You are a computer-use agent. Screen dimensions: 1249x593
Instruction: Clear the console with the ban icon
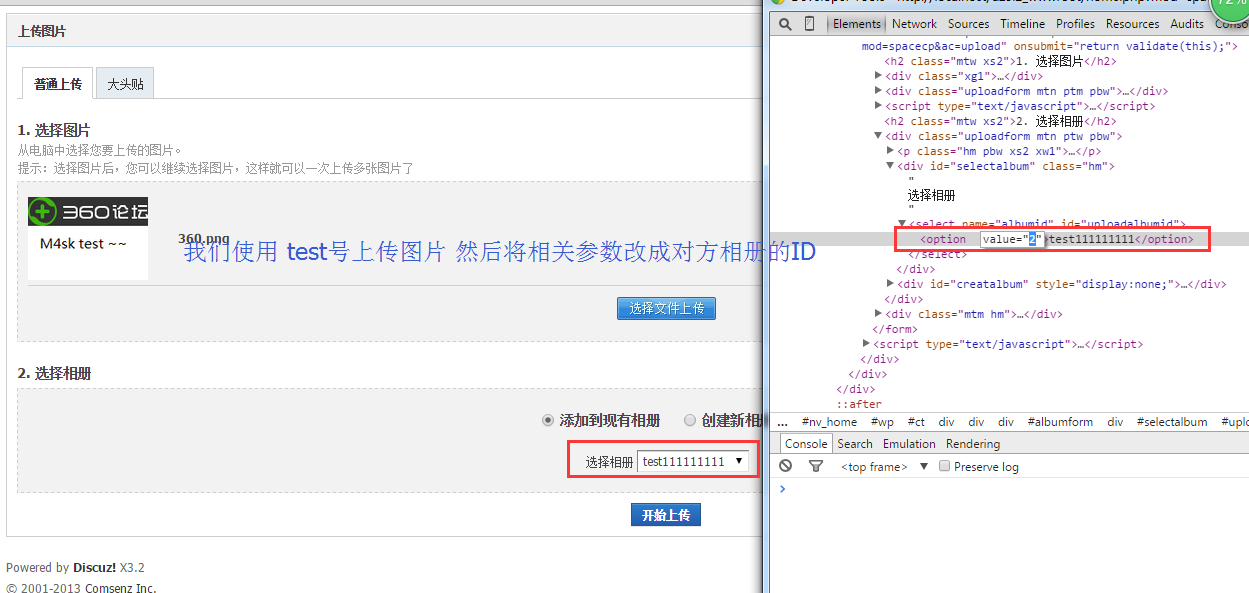[786, 466]
